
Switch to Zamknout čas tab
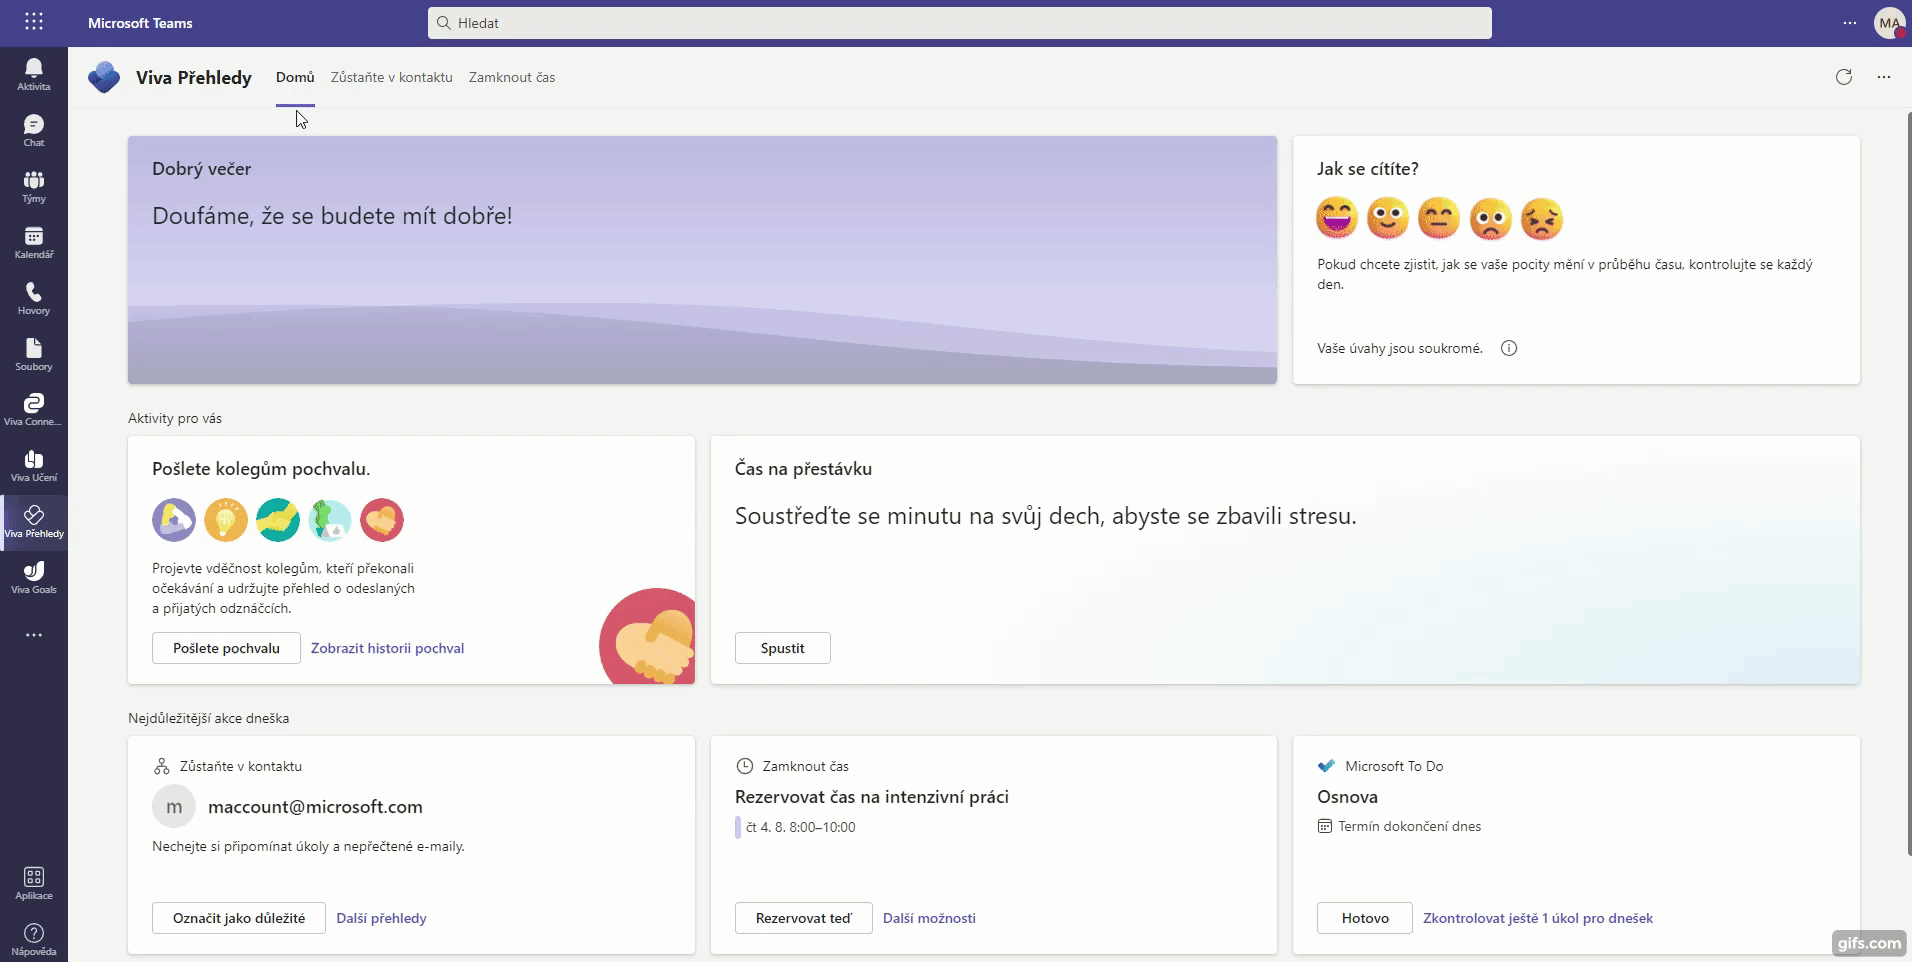click(512, 77)
